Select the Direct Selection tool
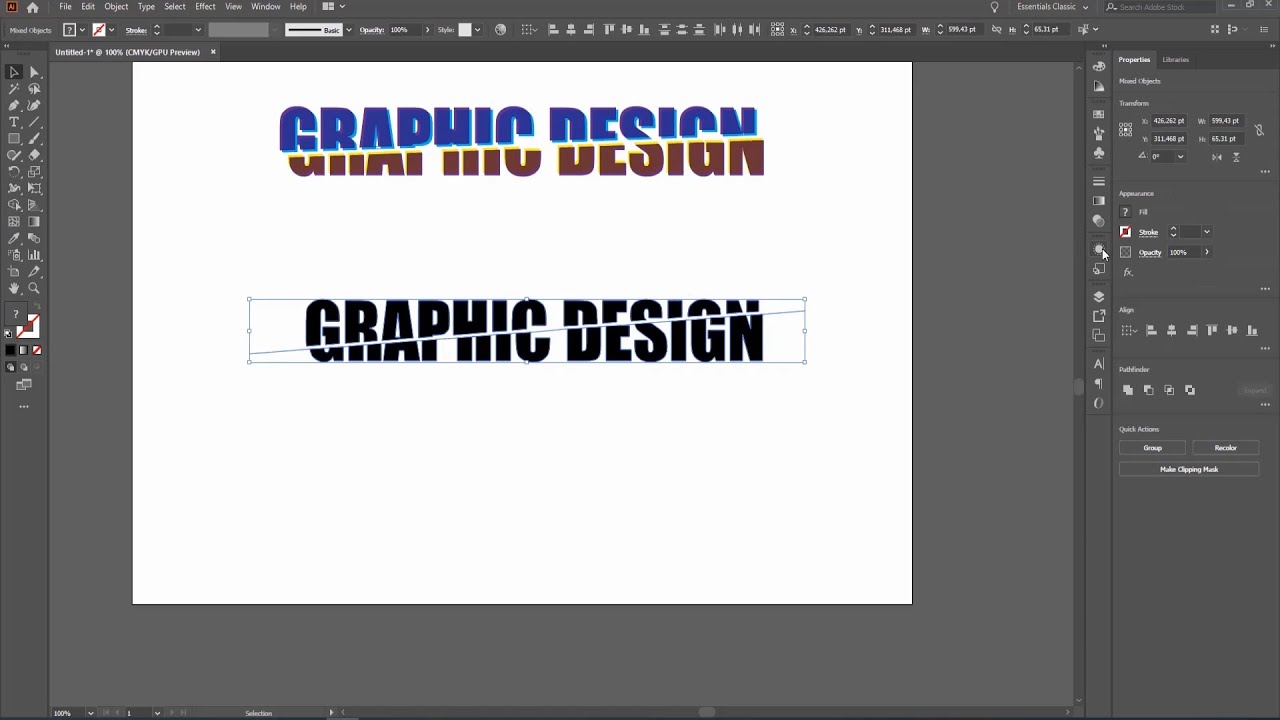1280x720 pixels. 34,72
